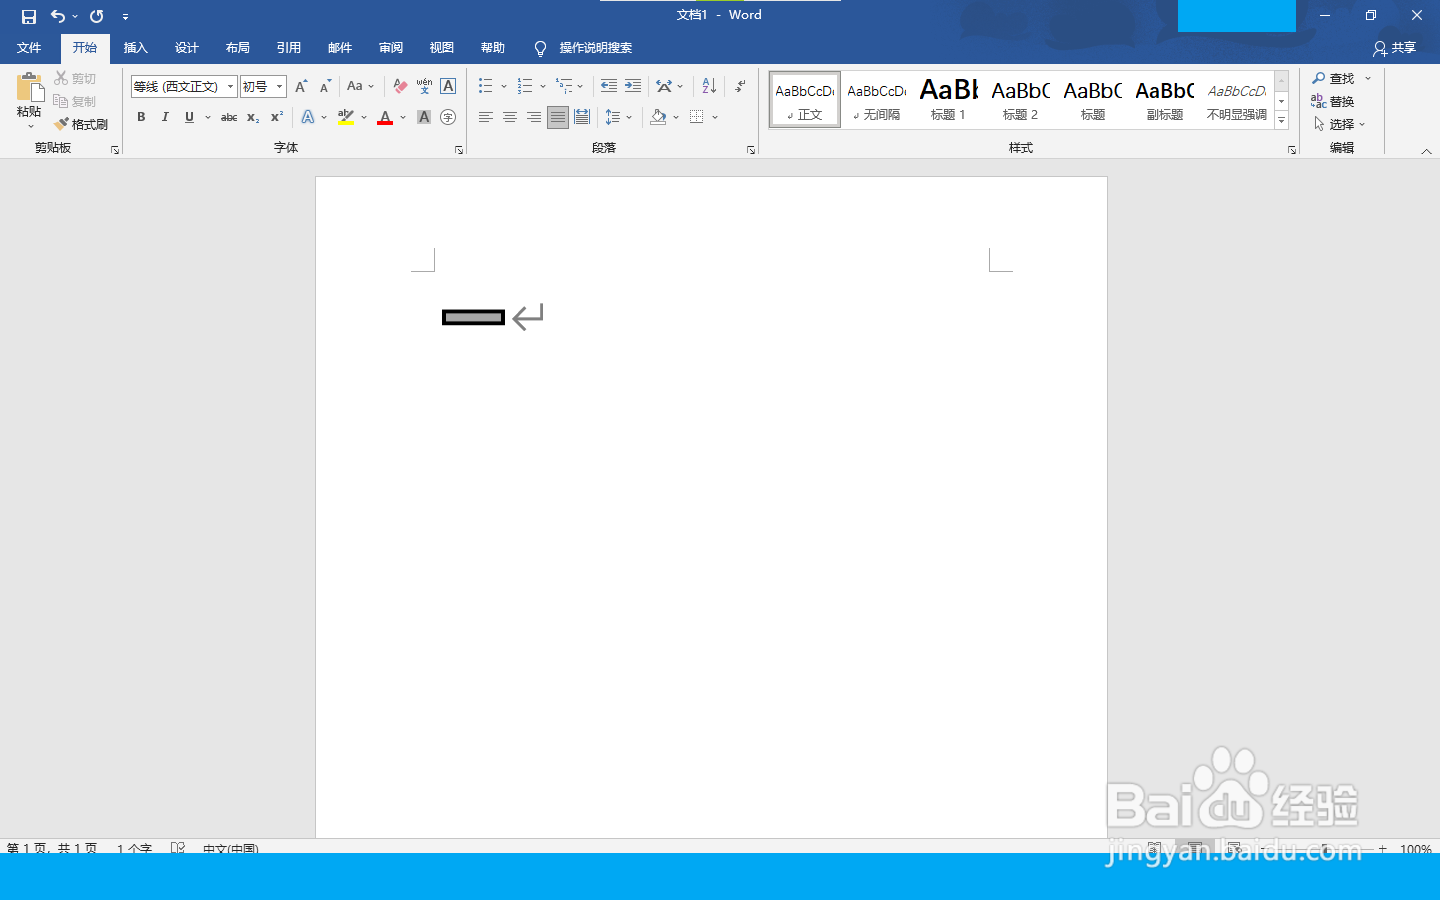Decrease paragraph indent
The height and width of the screenshot is (900, 1440).
[609, 86]
